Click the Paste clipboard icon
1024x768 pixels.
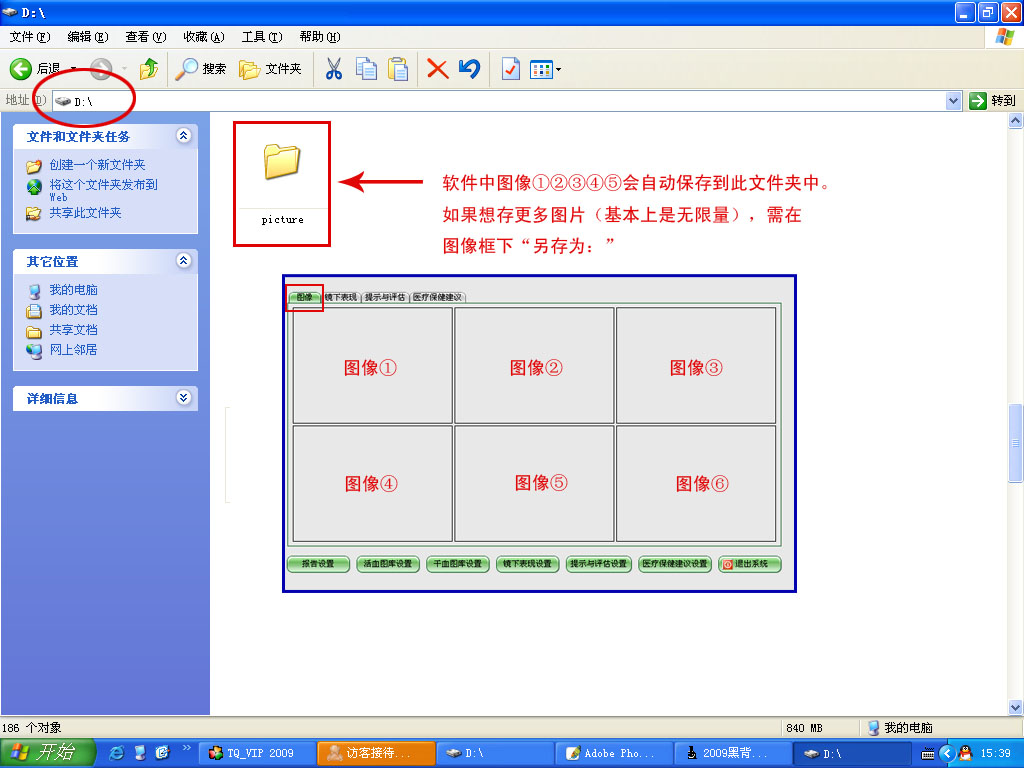point(398,69)
